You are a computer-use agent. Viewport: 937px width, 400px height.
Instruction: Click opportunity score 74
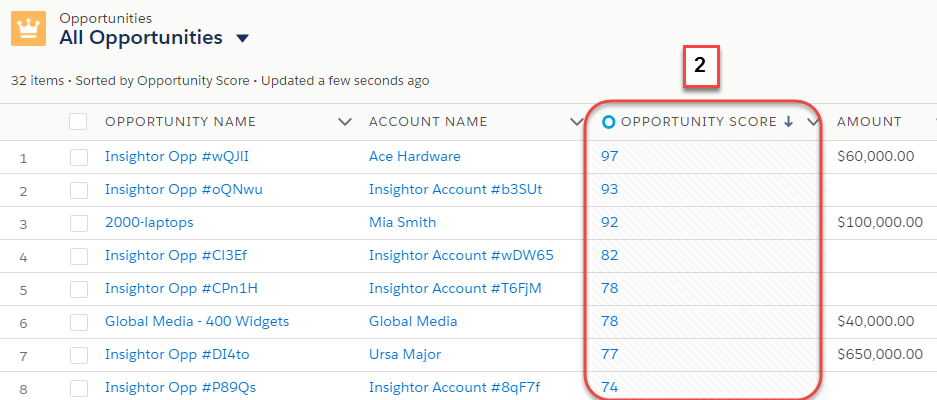tap(610, 387)
